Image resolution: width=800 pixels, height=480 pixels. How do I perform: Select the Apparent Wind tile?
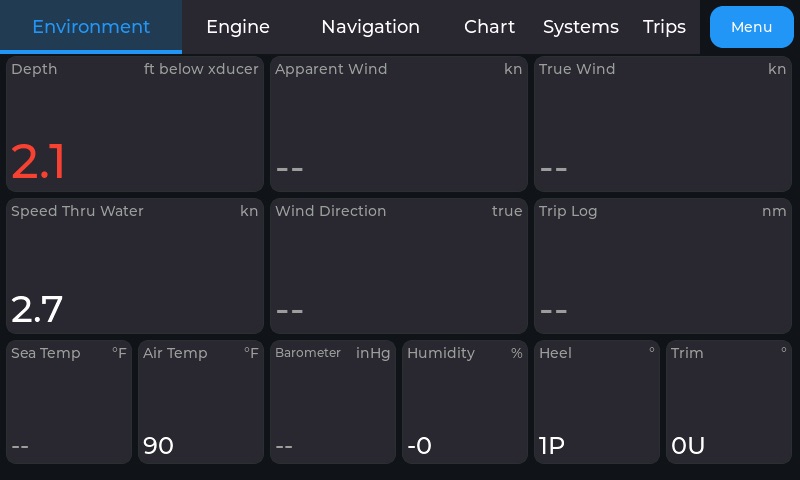click(x=398, y=124)
